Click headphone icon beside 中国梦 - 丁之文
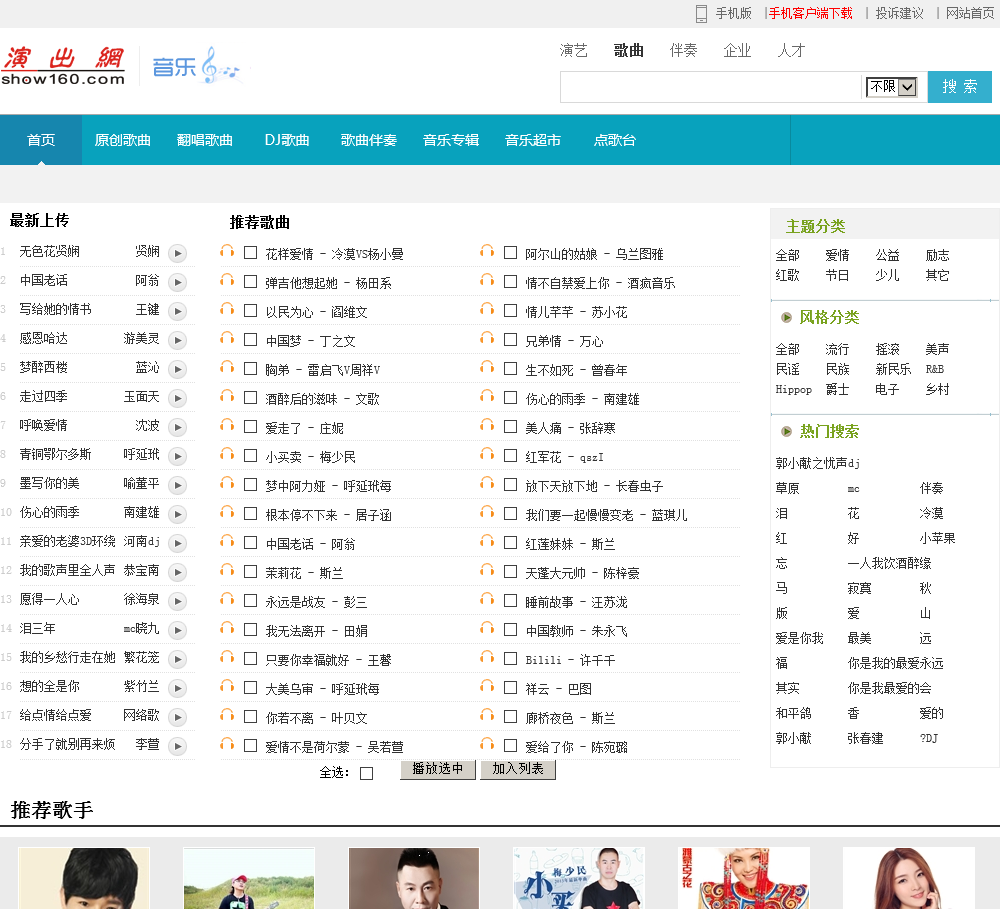The width and height of the screenshot is (1000, 909). (227, 337)
